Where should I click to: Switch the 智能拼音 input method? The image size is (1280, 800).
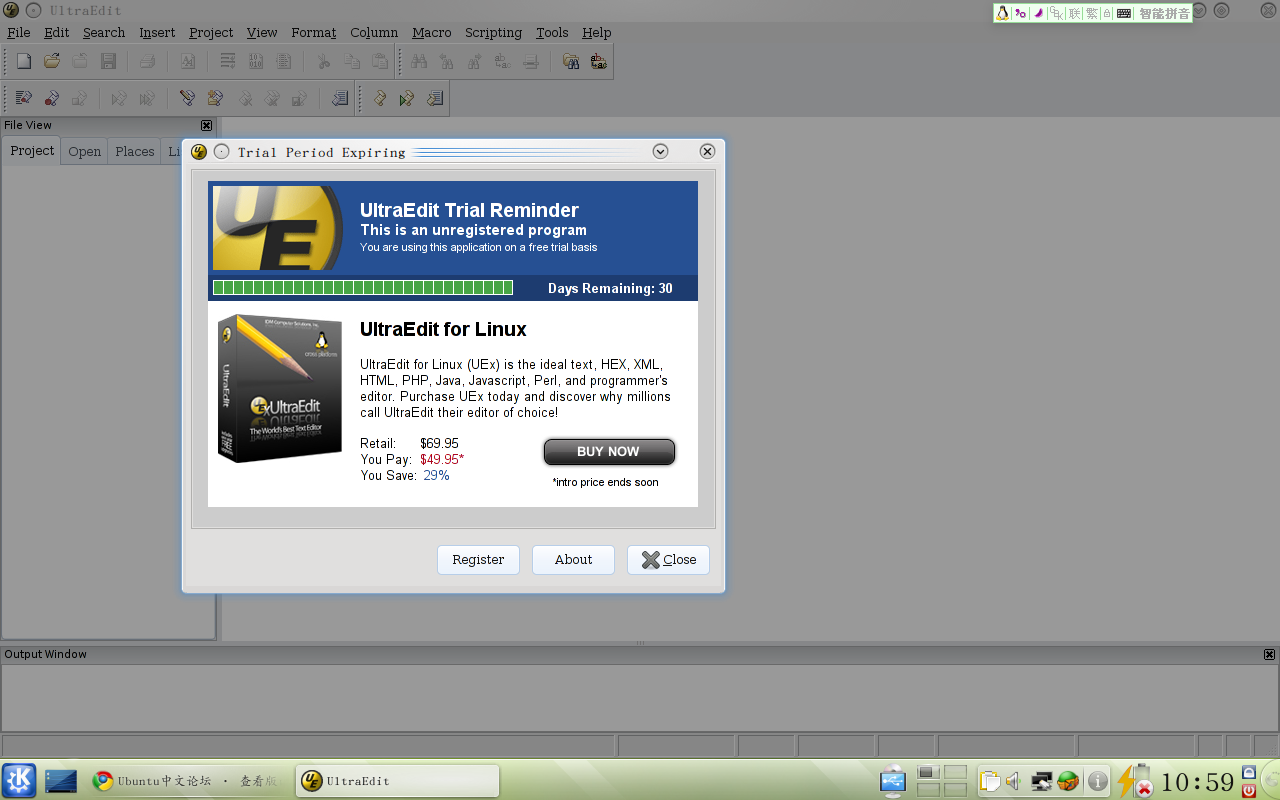[1164, 13]
